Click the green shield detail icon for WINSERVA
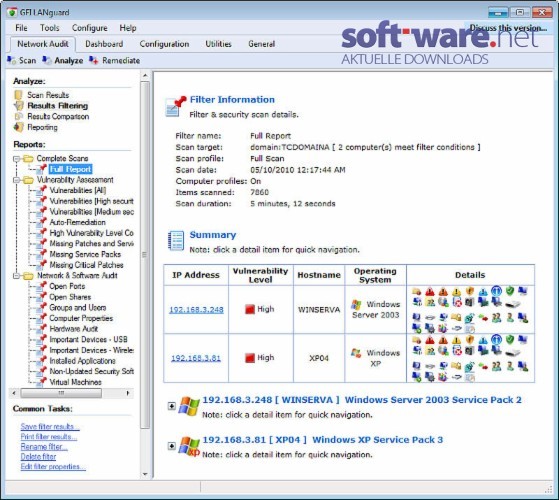 [510, 291]
